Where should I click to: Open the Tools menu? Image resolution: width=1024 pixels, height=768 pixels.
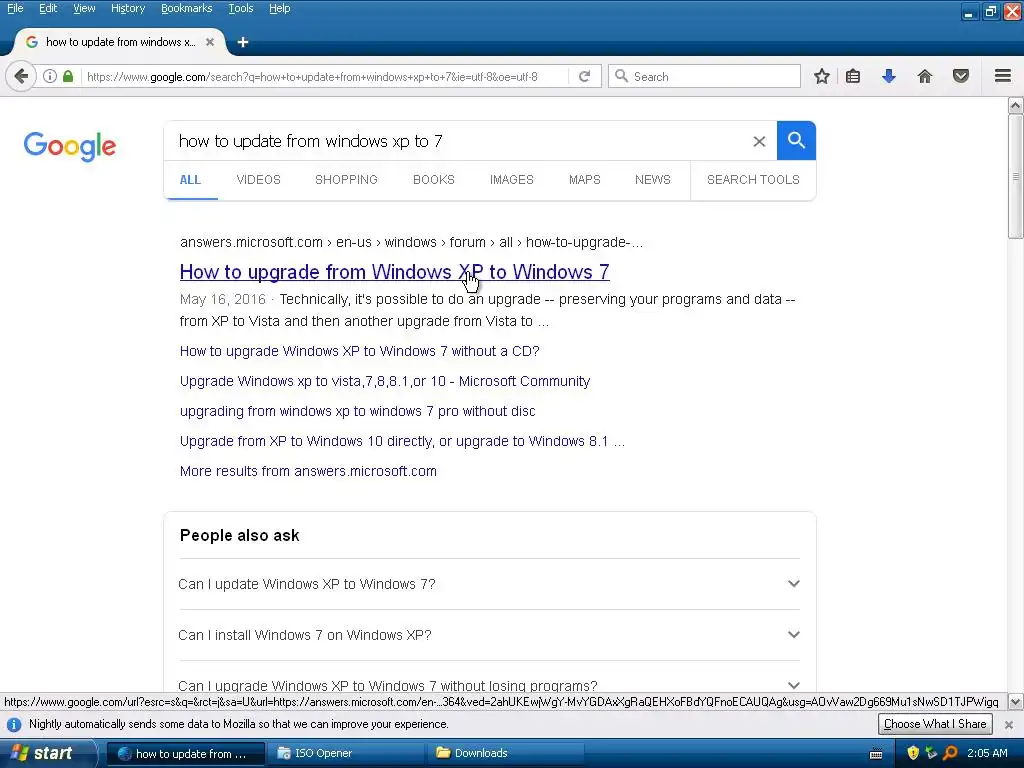tap(240, 8)
